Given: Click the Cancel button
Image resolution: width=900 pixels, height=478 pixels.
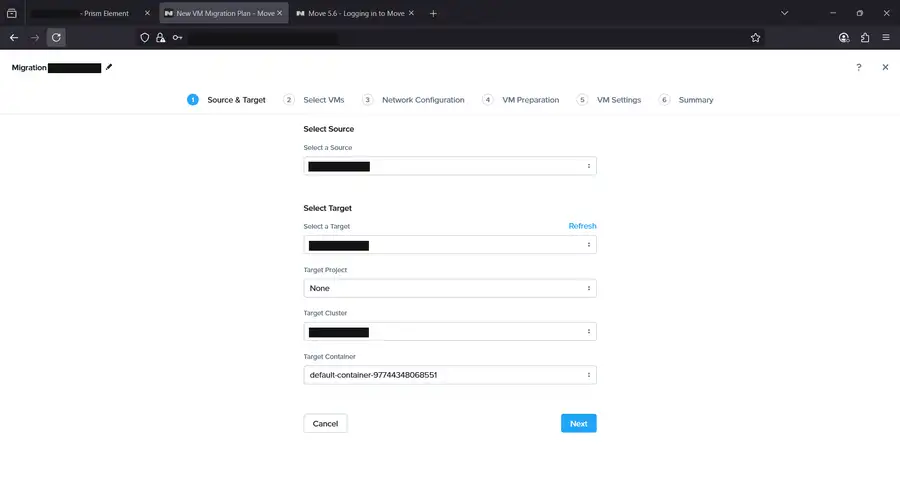Looking at the screenshot, I should (325, 423).
